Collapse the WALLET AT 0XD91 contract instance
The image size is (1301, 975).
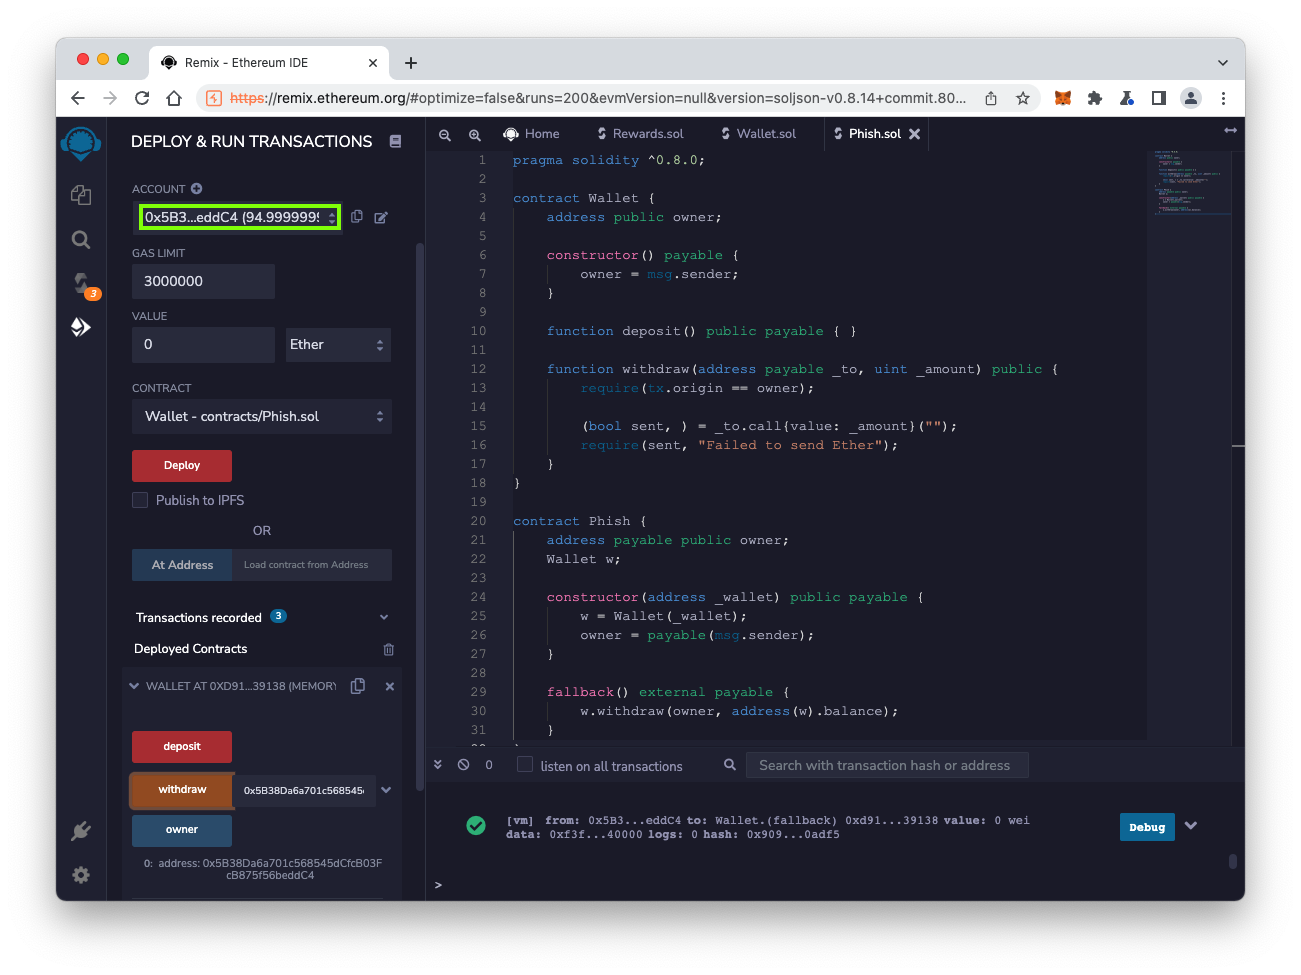(x=134, y=686)
